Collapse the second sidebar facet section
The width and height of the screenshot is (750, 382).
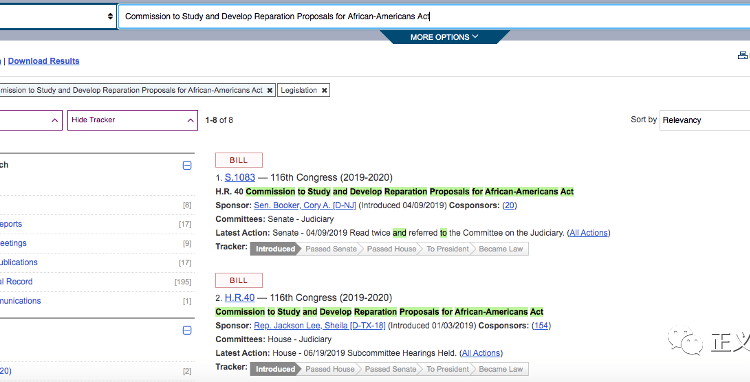(x=187, y=330)
